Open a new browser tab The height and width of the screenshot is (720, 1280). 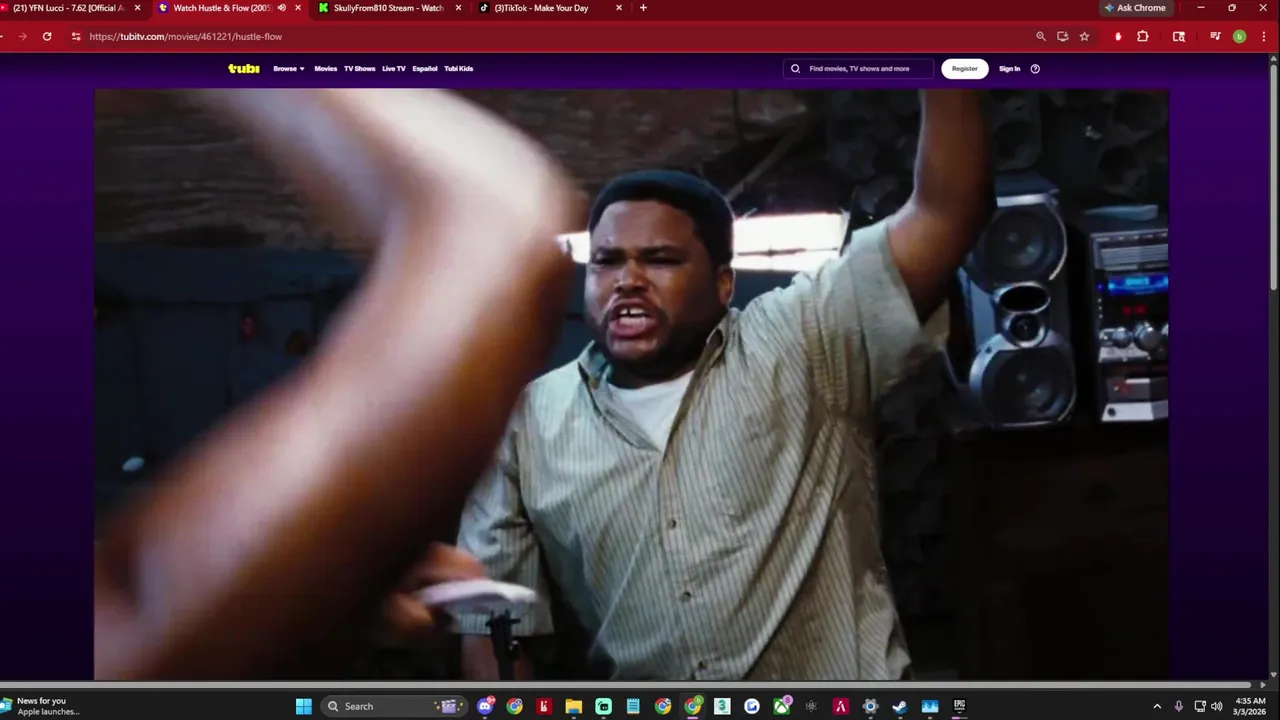pos(643,8)
